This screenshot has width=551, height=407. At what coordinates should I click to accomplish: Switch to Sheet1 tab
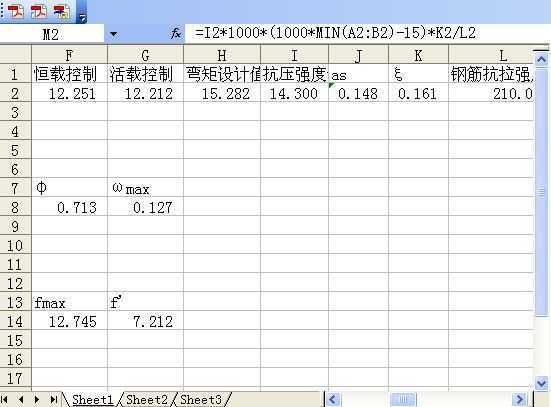pyautogui.click(x=92, y=400)
